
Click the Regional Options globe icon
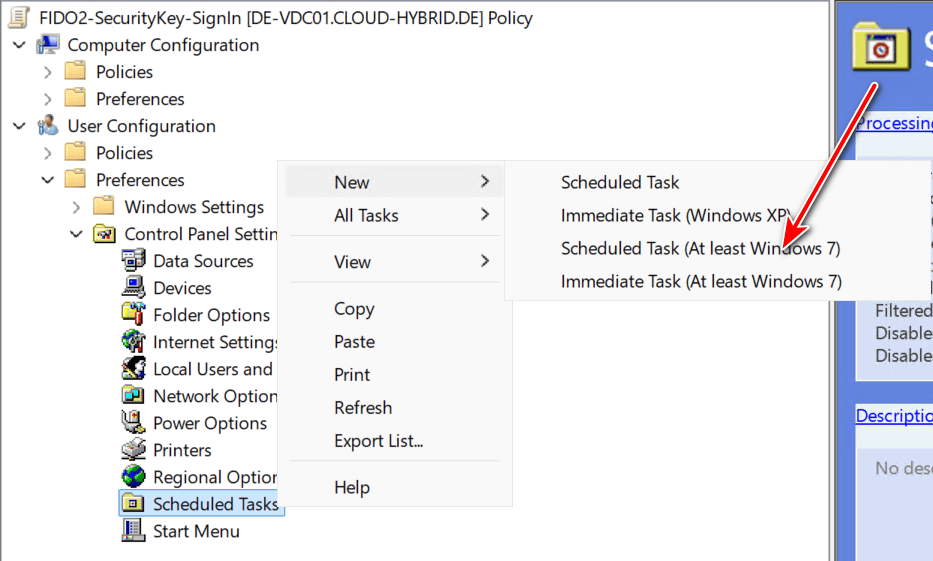(x=133, y=477)
